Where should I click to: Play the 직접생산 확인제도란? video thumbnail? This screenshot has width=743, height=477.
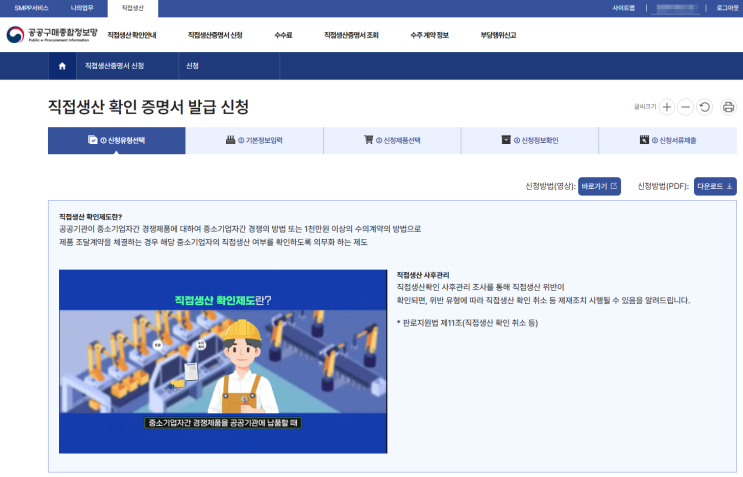(223, 361)
